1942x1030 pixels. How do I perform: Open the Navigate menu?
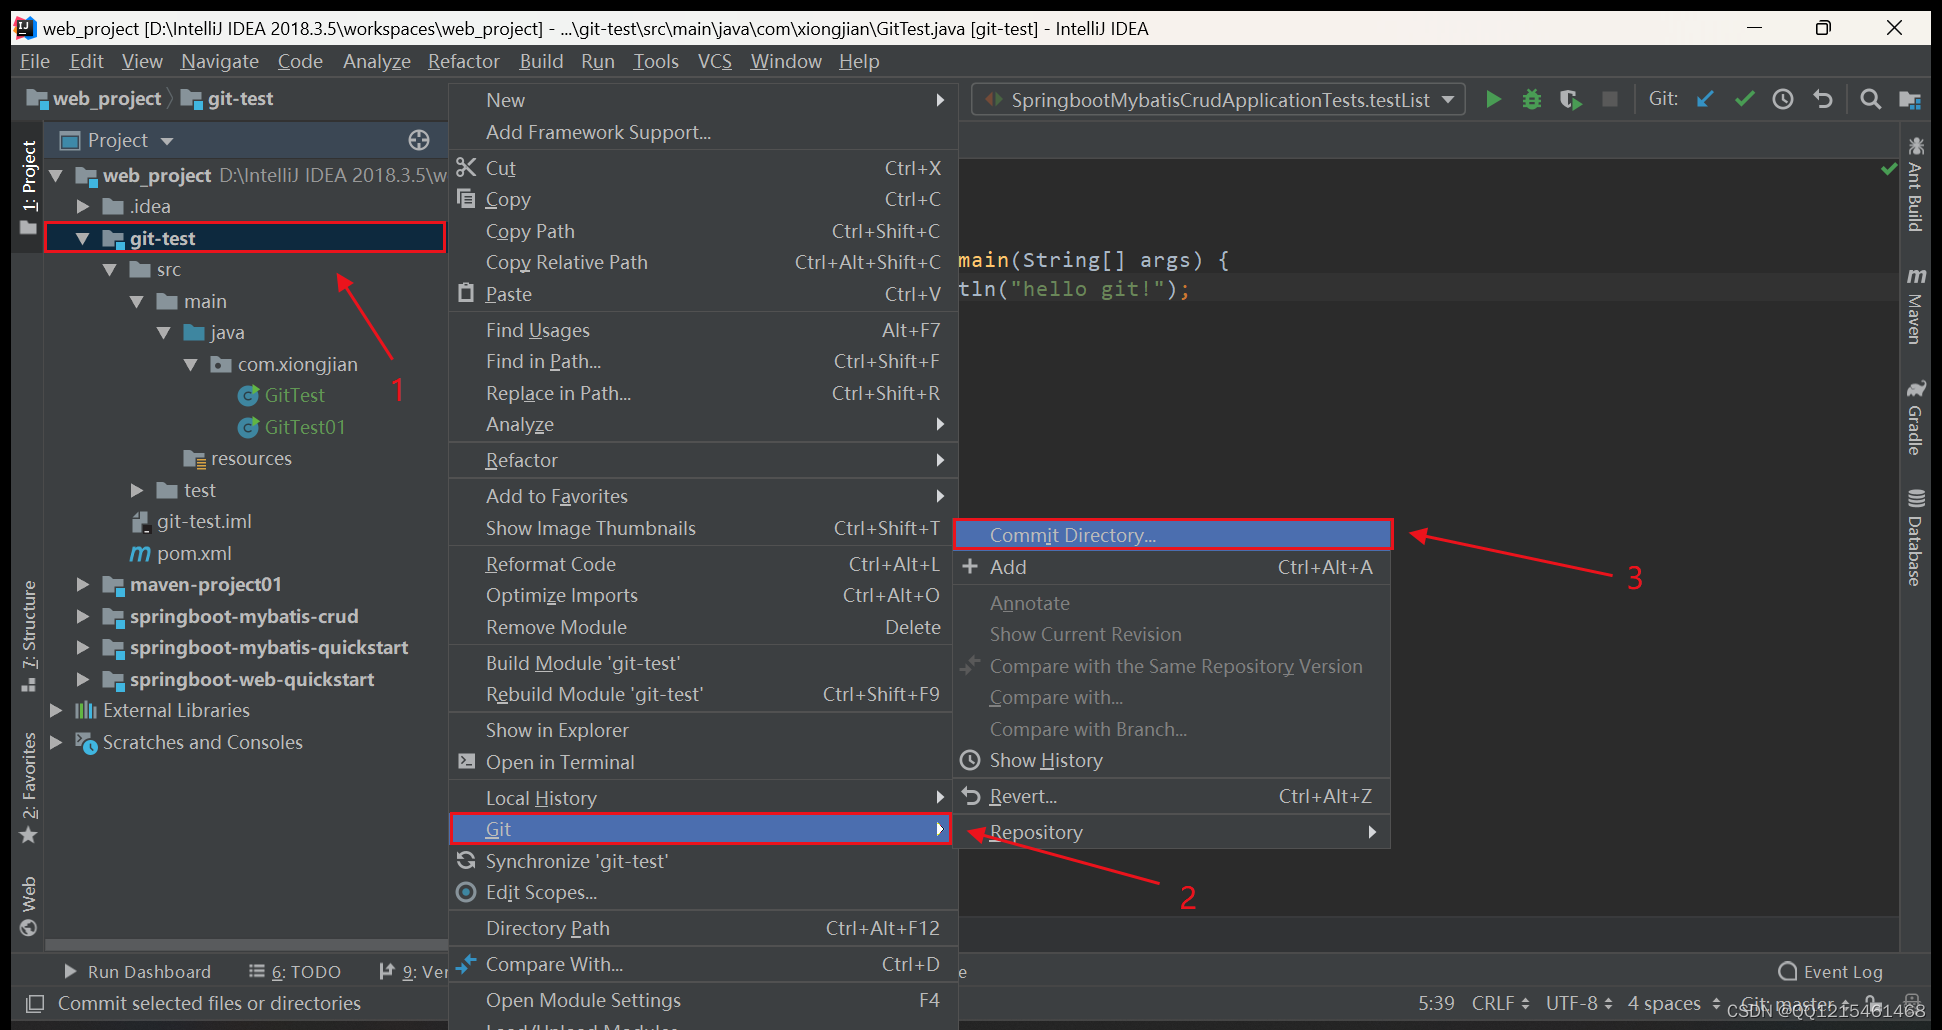pos(219,61)
